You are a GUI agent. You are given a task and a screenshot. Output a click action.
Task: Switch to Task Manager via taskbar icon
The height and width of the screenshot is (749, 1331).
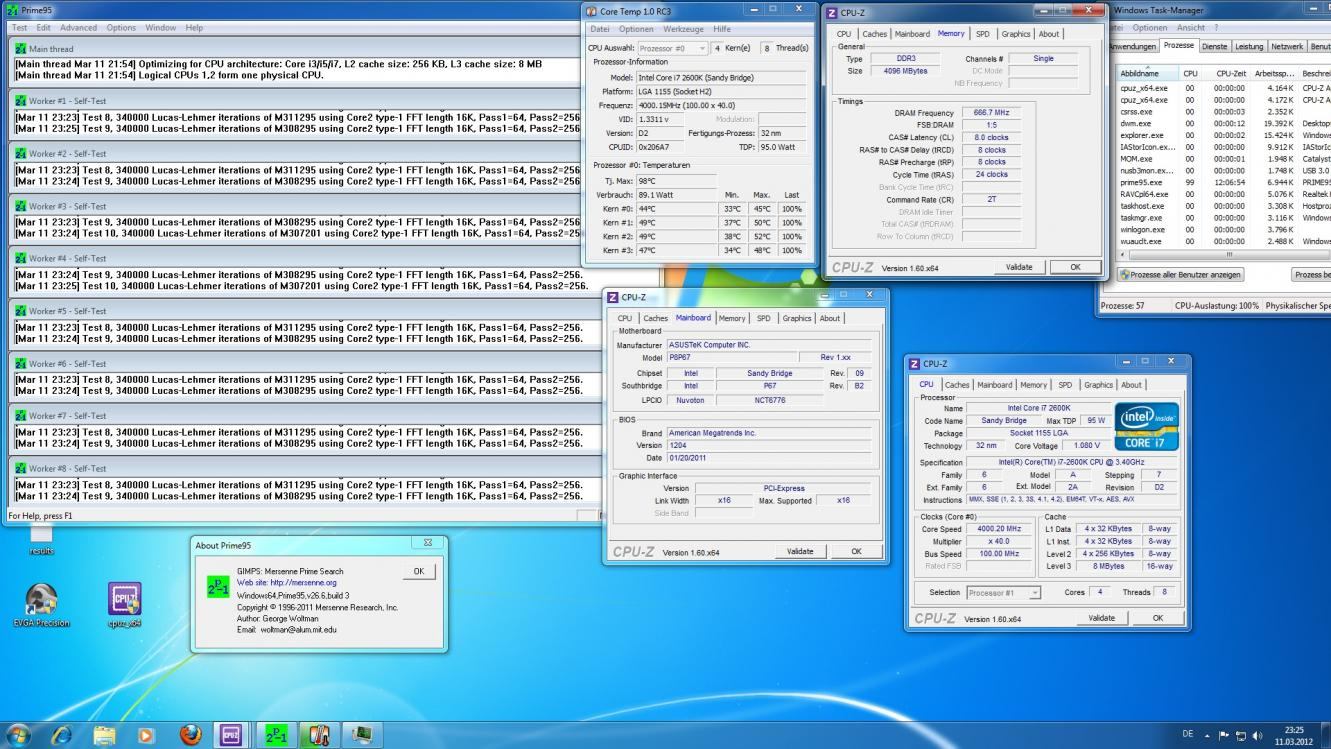click(x=360, y=735)
